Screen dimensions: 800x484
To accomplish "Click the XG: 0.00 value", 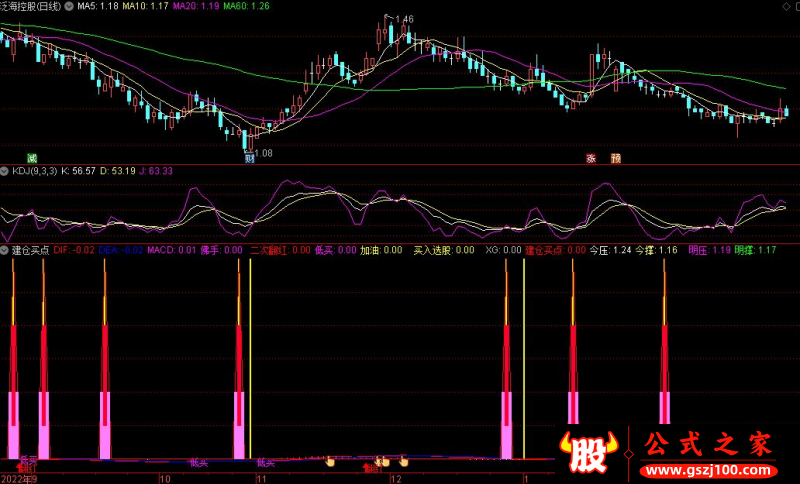I will tap(503, 250).
